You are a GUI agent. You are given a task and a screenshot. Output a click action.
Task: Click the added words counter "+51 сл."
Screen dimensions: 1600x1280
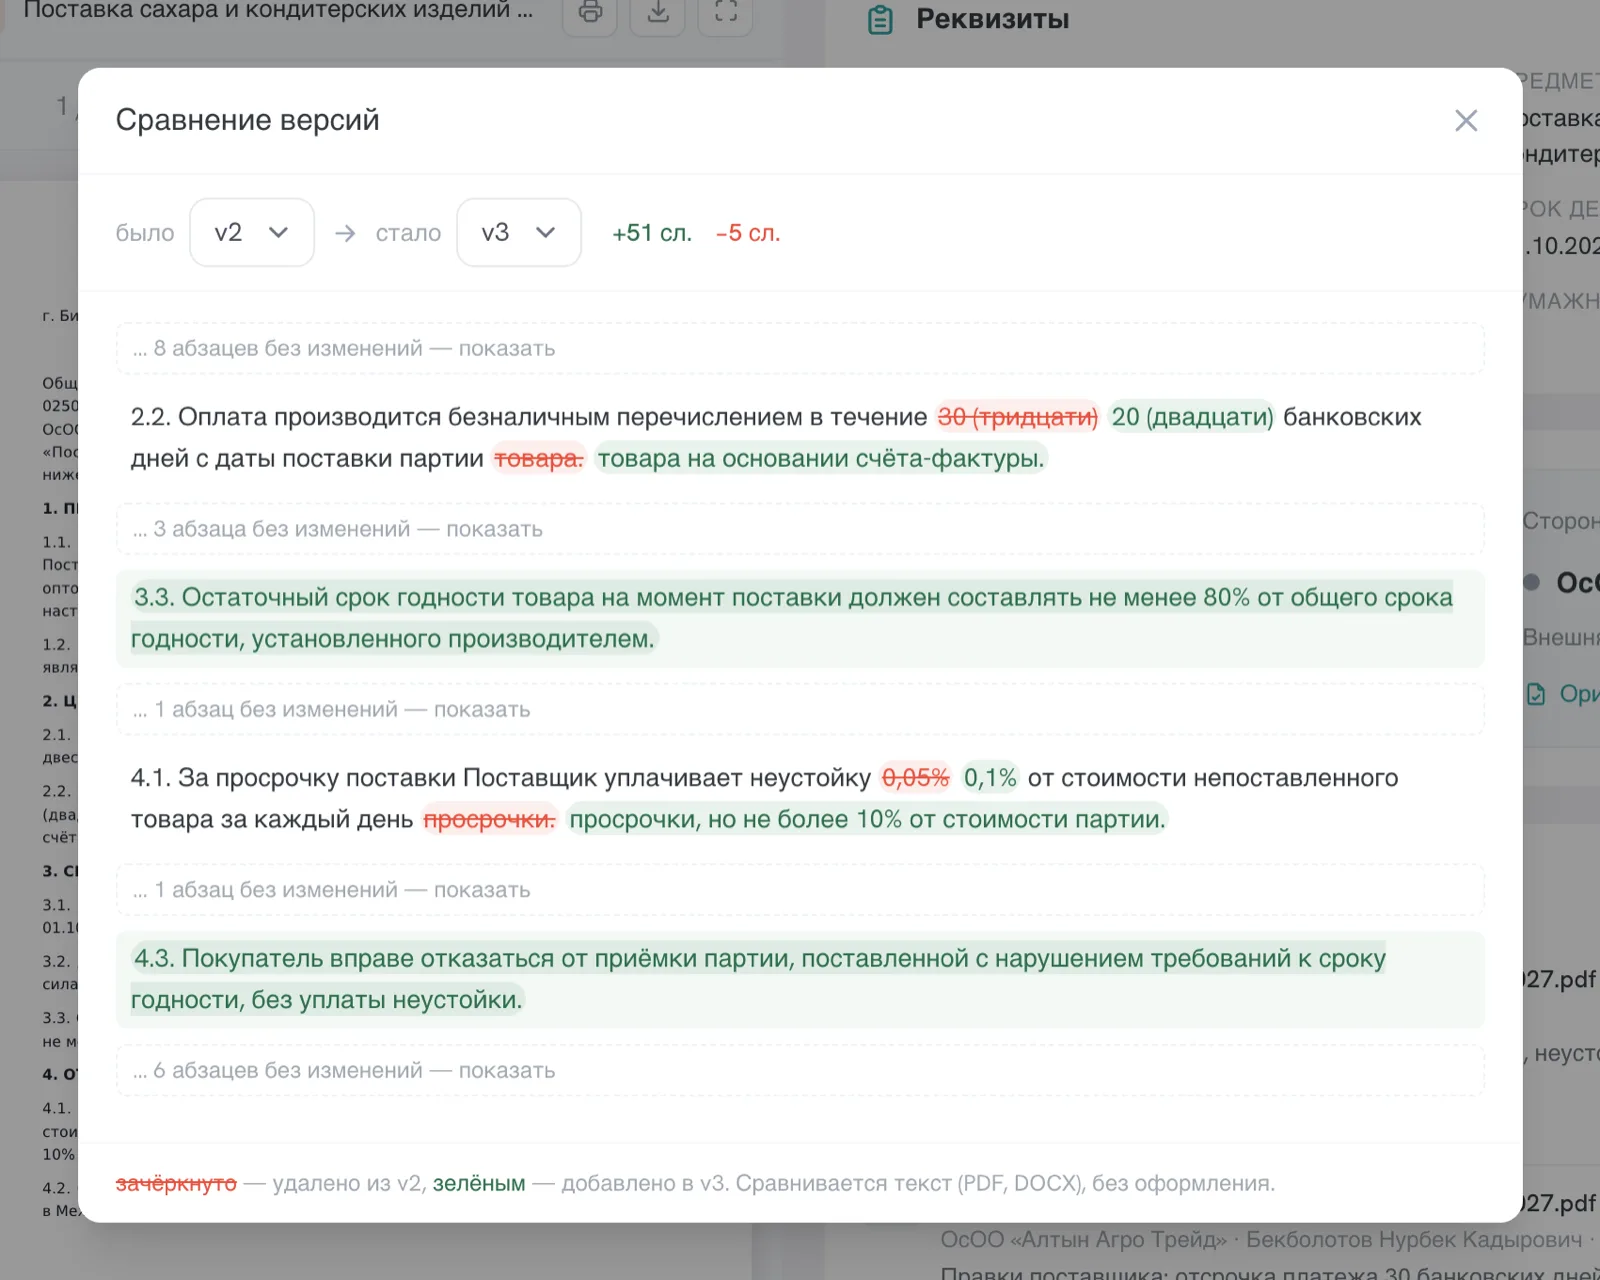(x=652, y=233)
